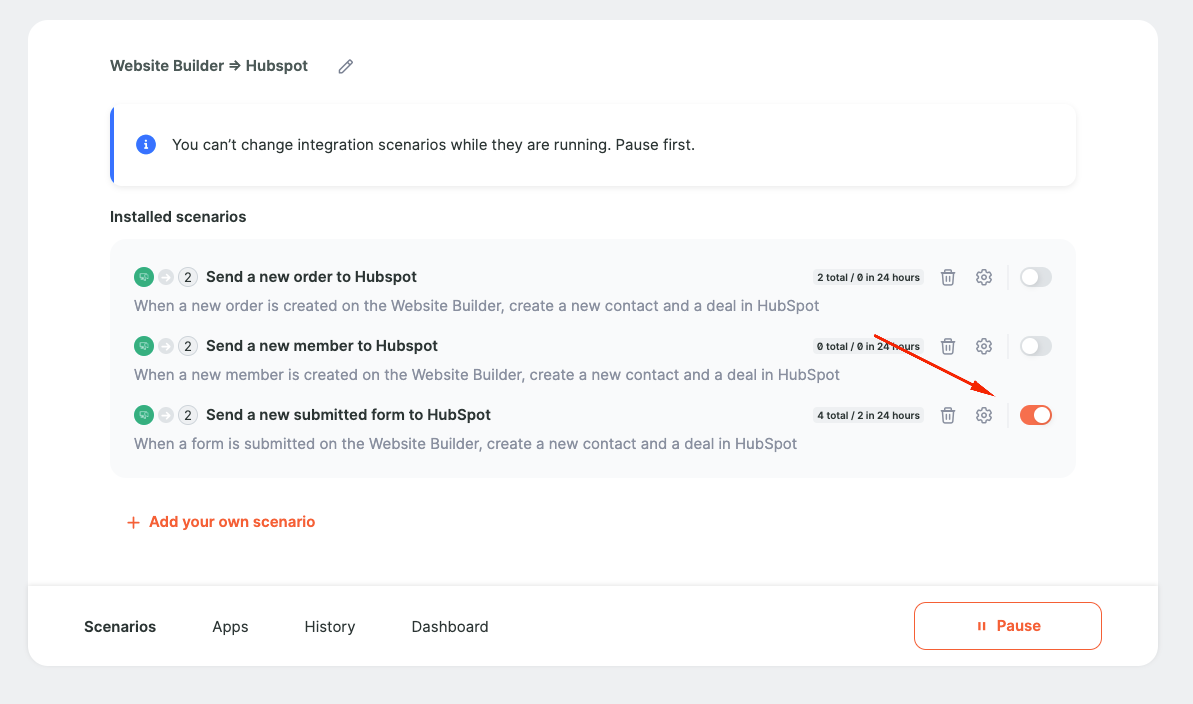1193x704 pixels.
Task: Select the 'Send a new order to Hubspot' title
Action: [x=311, y=277]
